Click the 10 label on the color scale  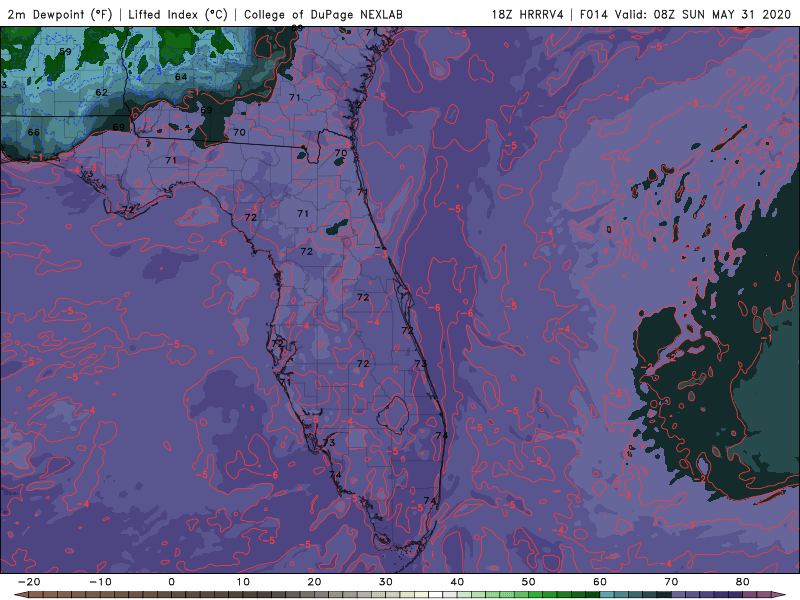pos(243,582)
